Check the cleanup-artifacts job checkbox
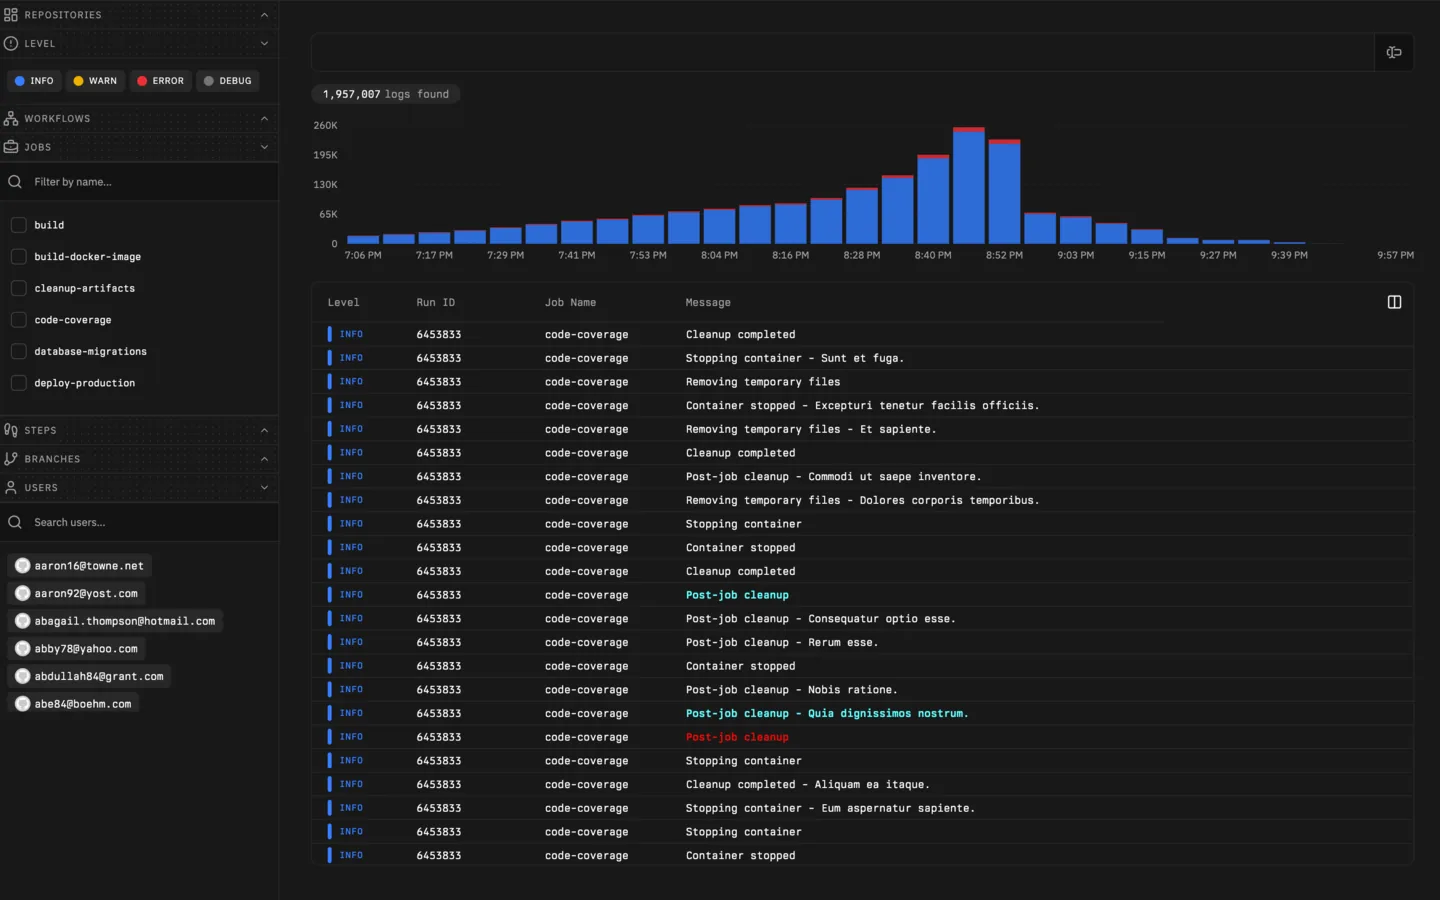 point(18,288)
